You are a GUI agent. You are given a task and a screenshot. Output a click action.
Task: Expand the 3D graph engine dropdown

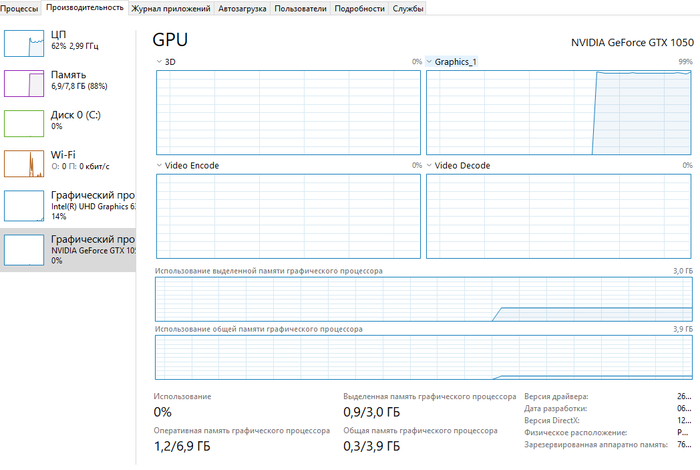(x=160, y=62)
